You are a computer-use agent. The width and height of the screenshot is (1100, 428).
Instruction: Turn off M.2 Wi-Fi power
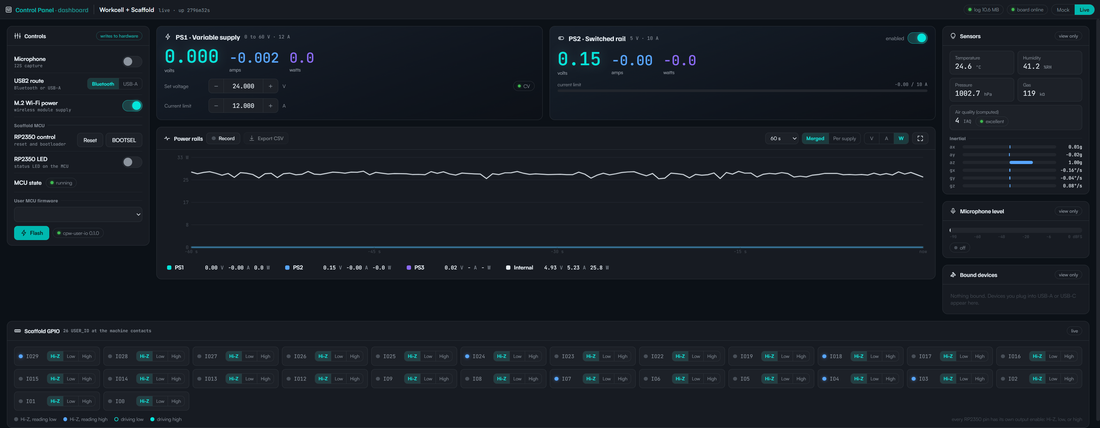click(x=132, y=106)
